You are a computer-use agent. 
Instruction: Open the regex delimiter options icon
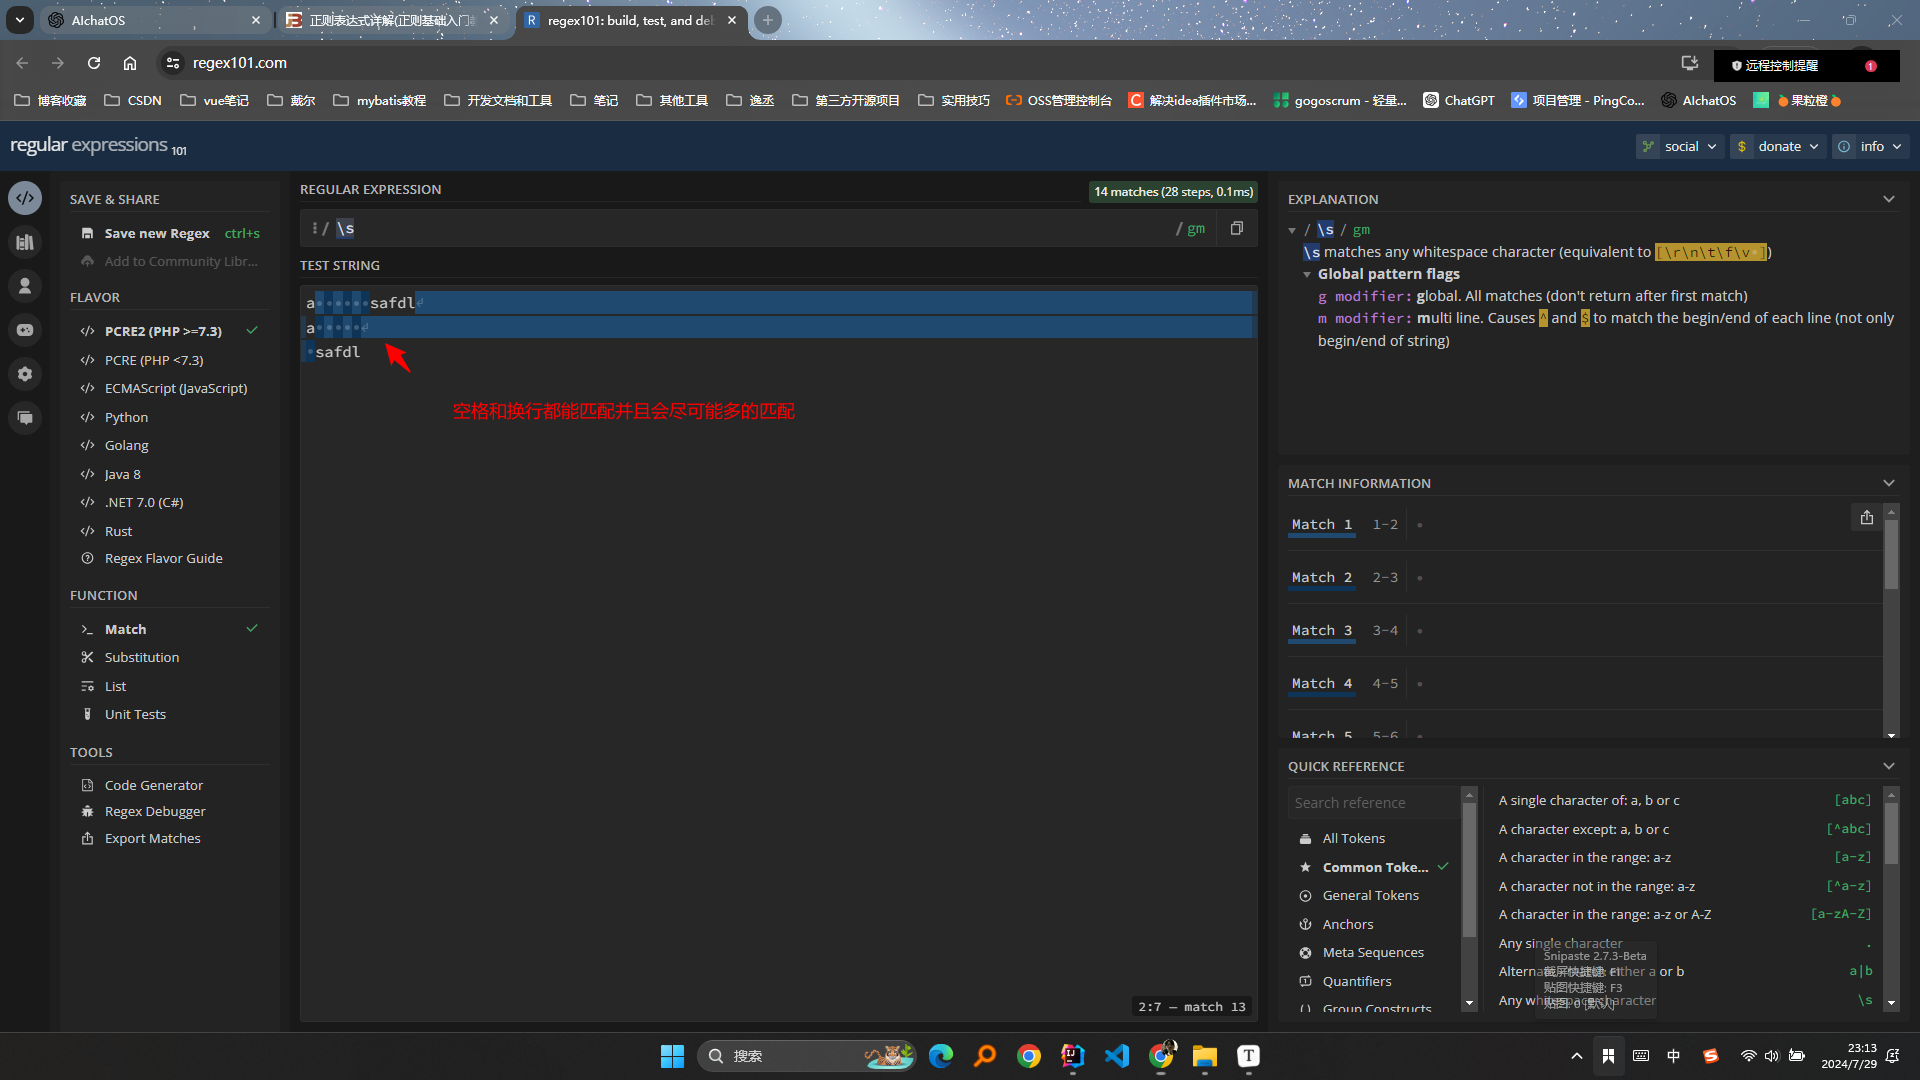pos(314,228)
